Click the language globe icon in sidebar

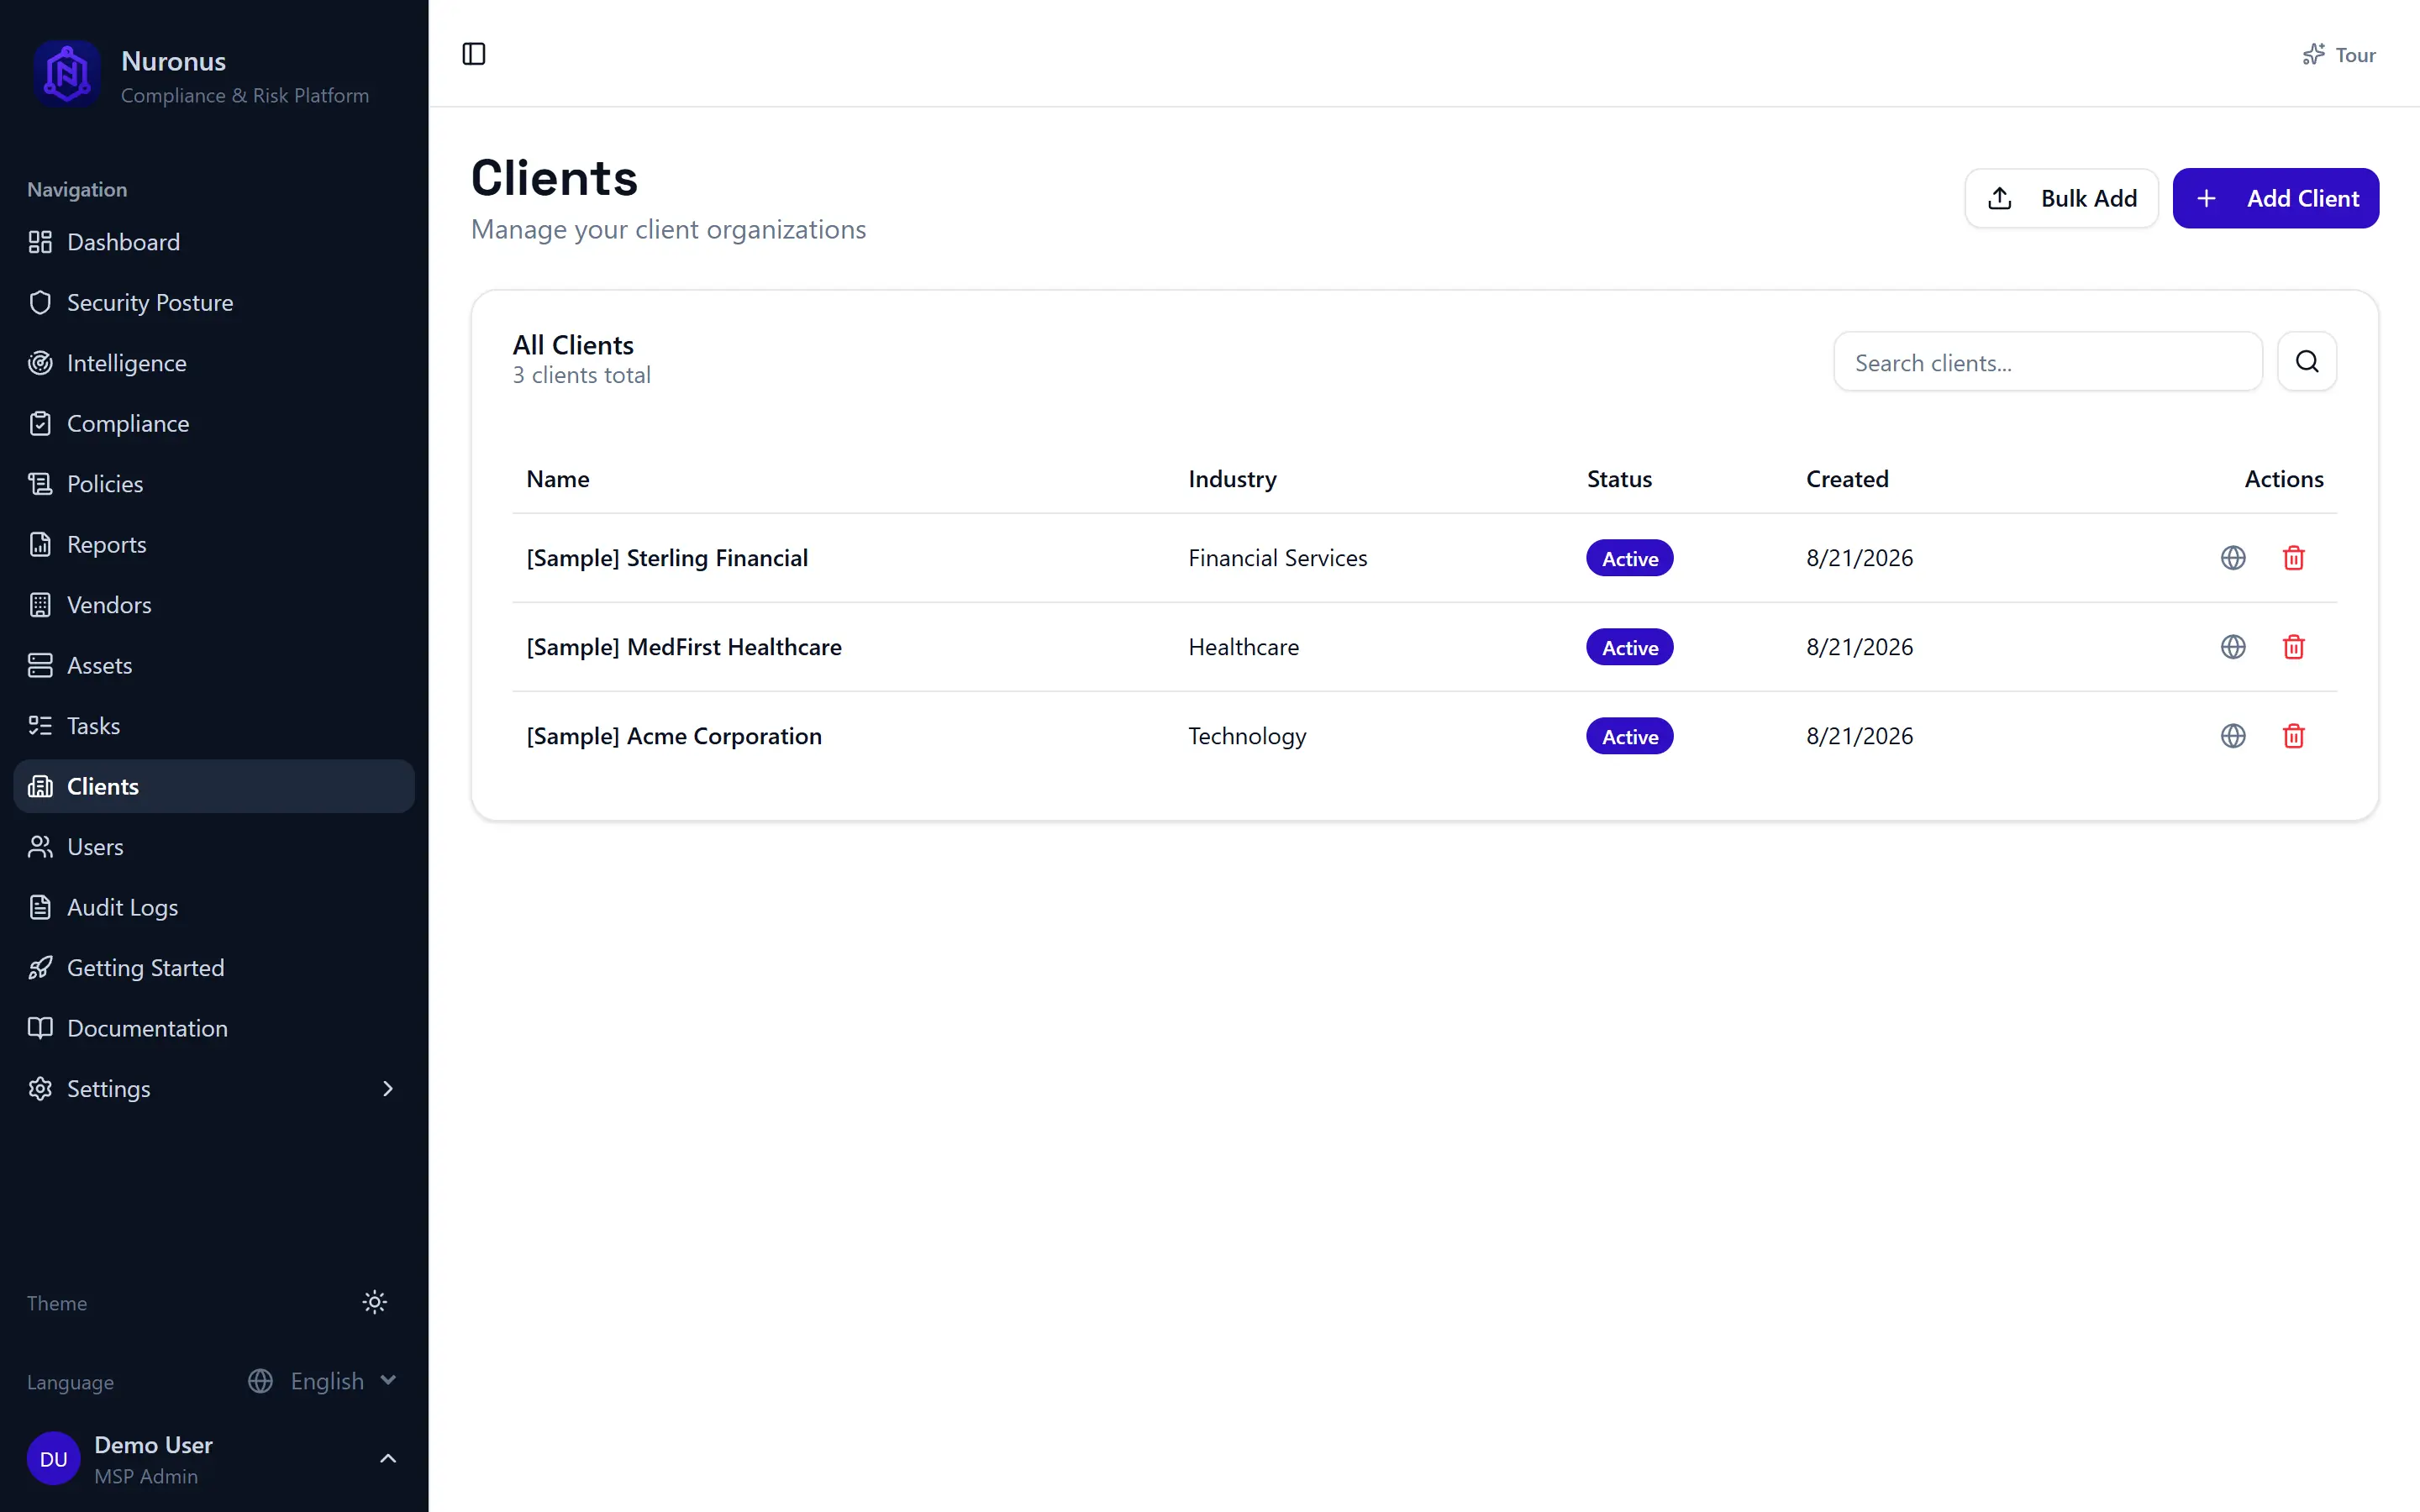[260, 1381]
